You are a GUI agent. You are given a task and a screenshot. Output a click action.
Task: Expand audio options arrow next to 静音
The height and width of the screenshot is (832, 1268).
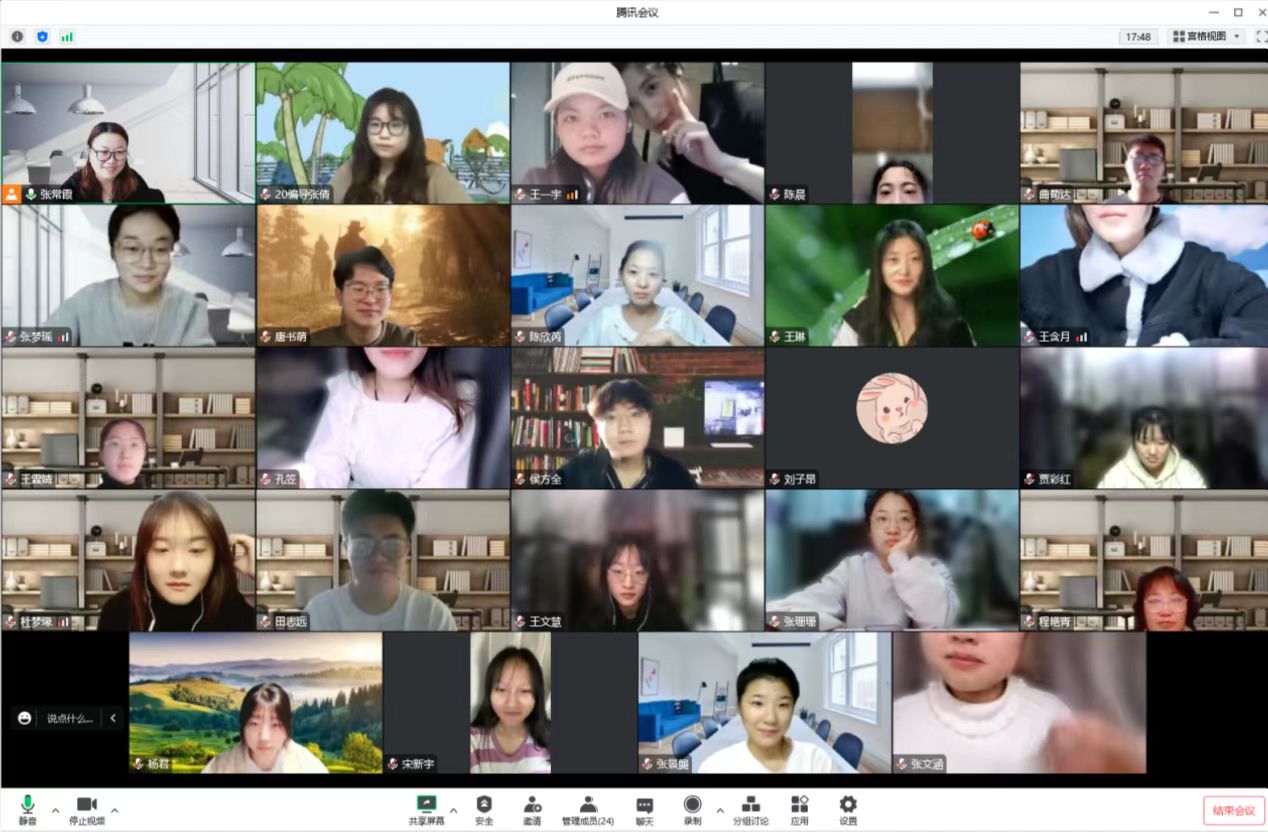[x=55, y=810]
